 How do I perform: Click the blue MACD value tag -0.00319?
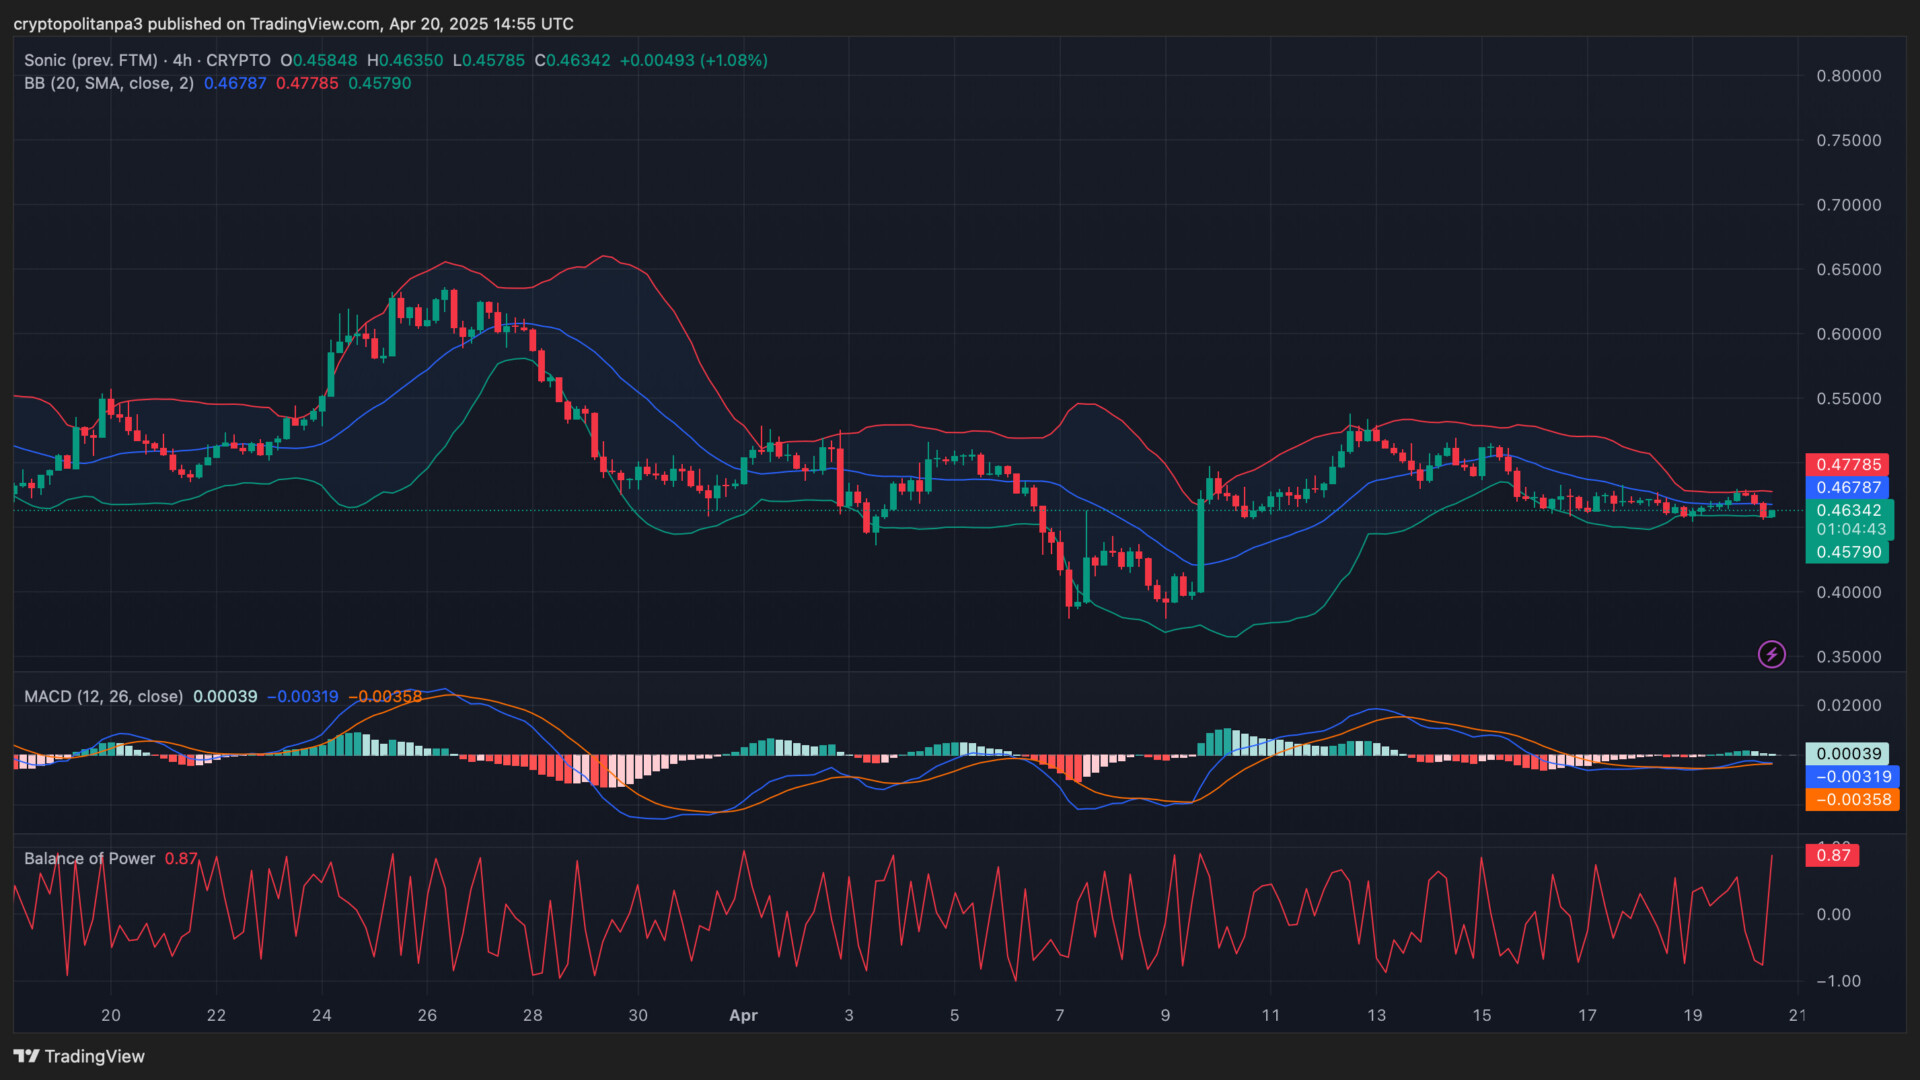[x=1852, y=776]
